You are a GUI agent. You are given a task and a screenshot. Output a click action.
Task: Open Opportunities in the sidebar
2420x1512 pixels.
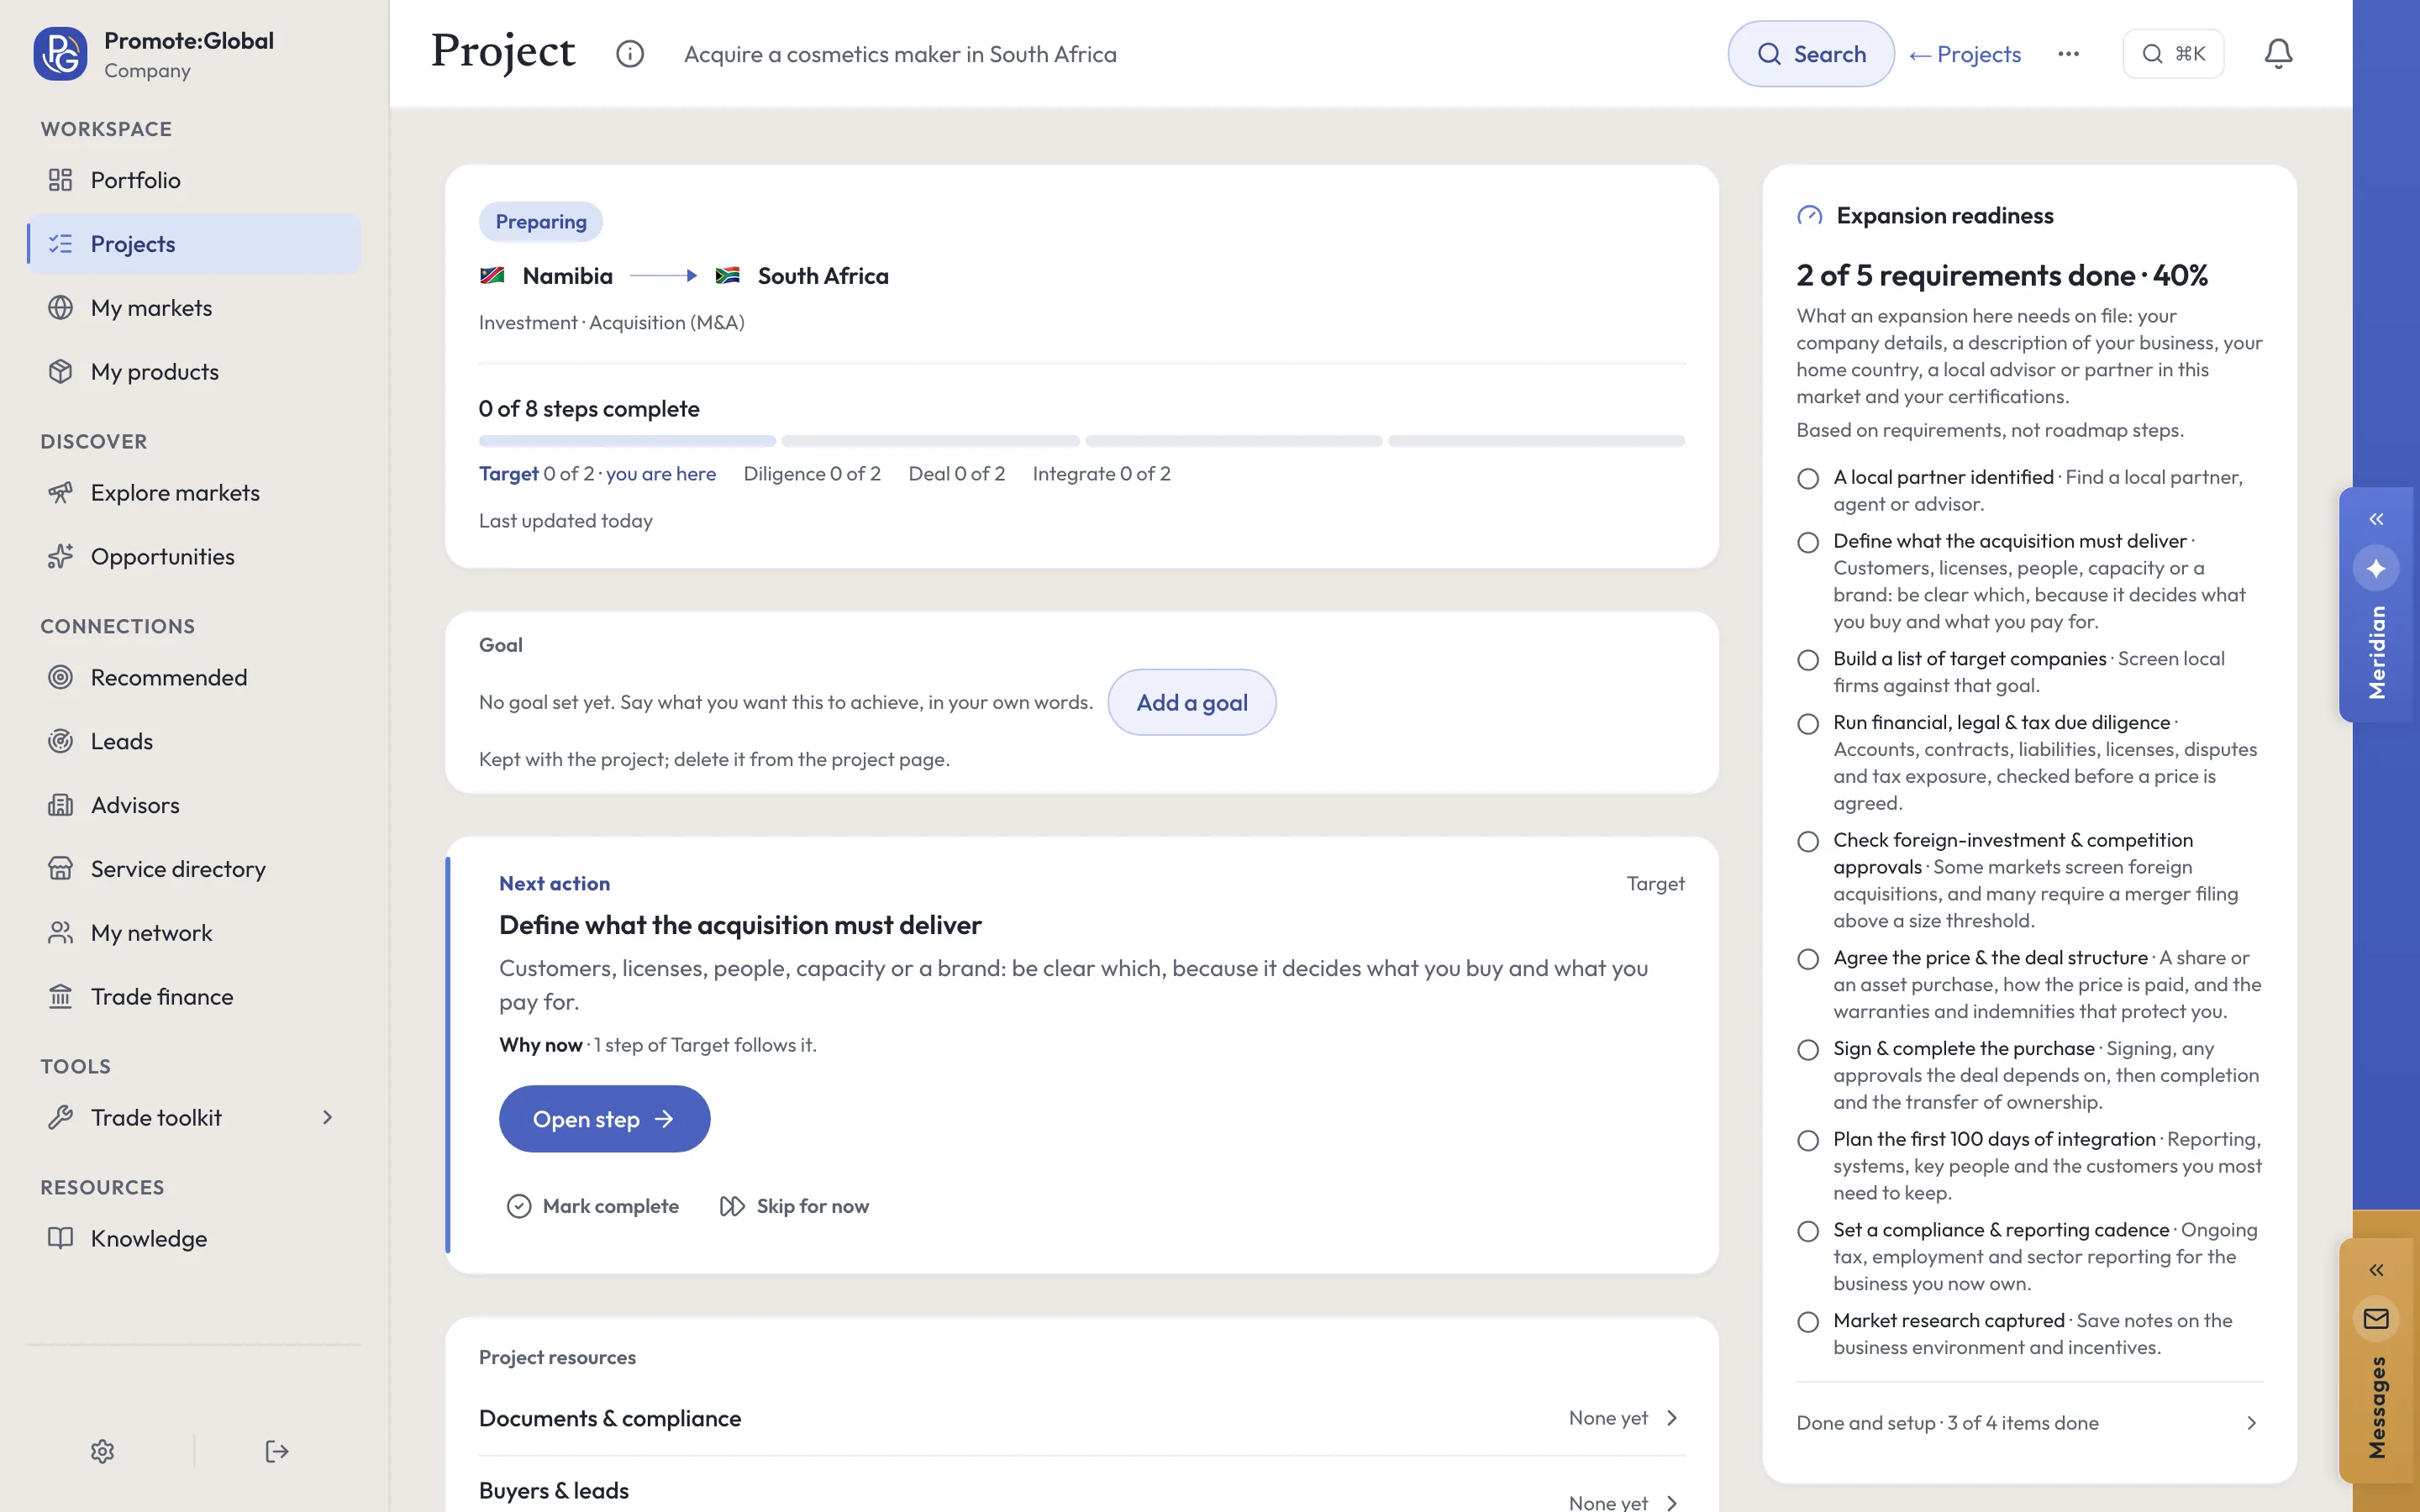coord(194,557)
